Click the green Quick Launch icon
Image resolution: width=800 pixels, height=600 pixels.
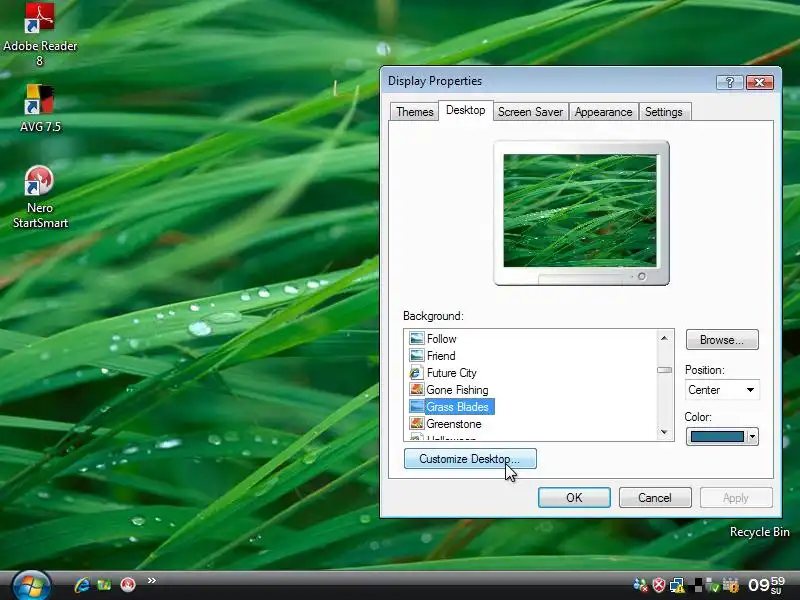(105, 585)
